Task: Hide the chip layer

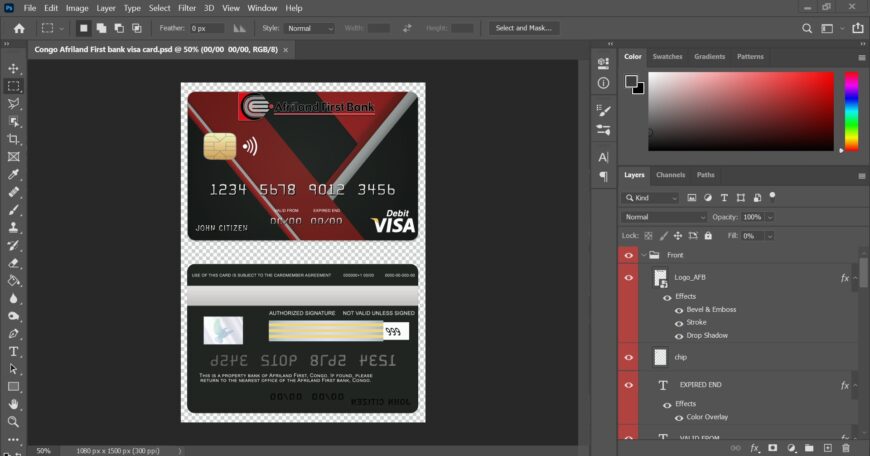Action: click(629, 357)
